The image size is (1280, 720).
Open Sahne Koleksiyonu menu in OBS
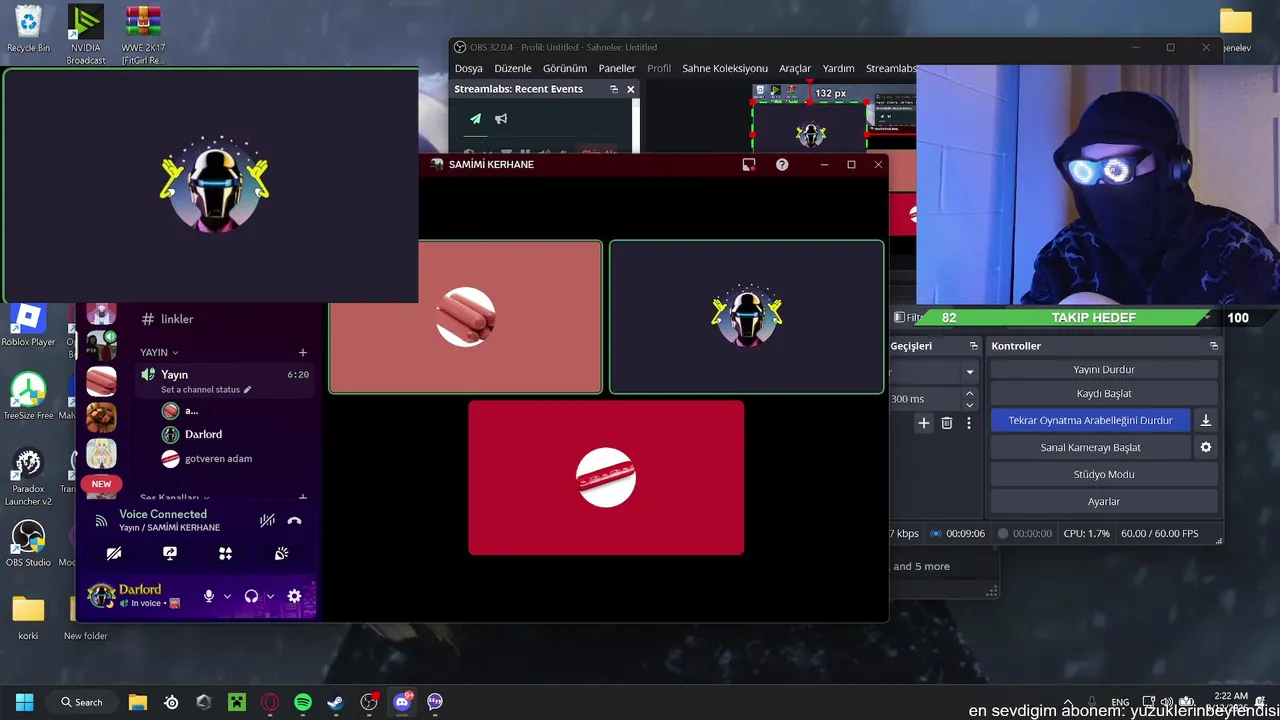click(725, 68)
